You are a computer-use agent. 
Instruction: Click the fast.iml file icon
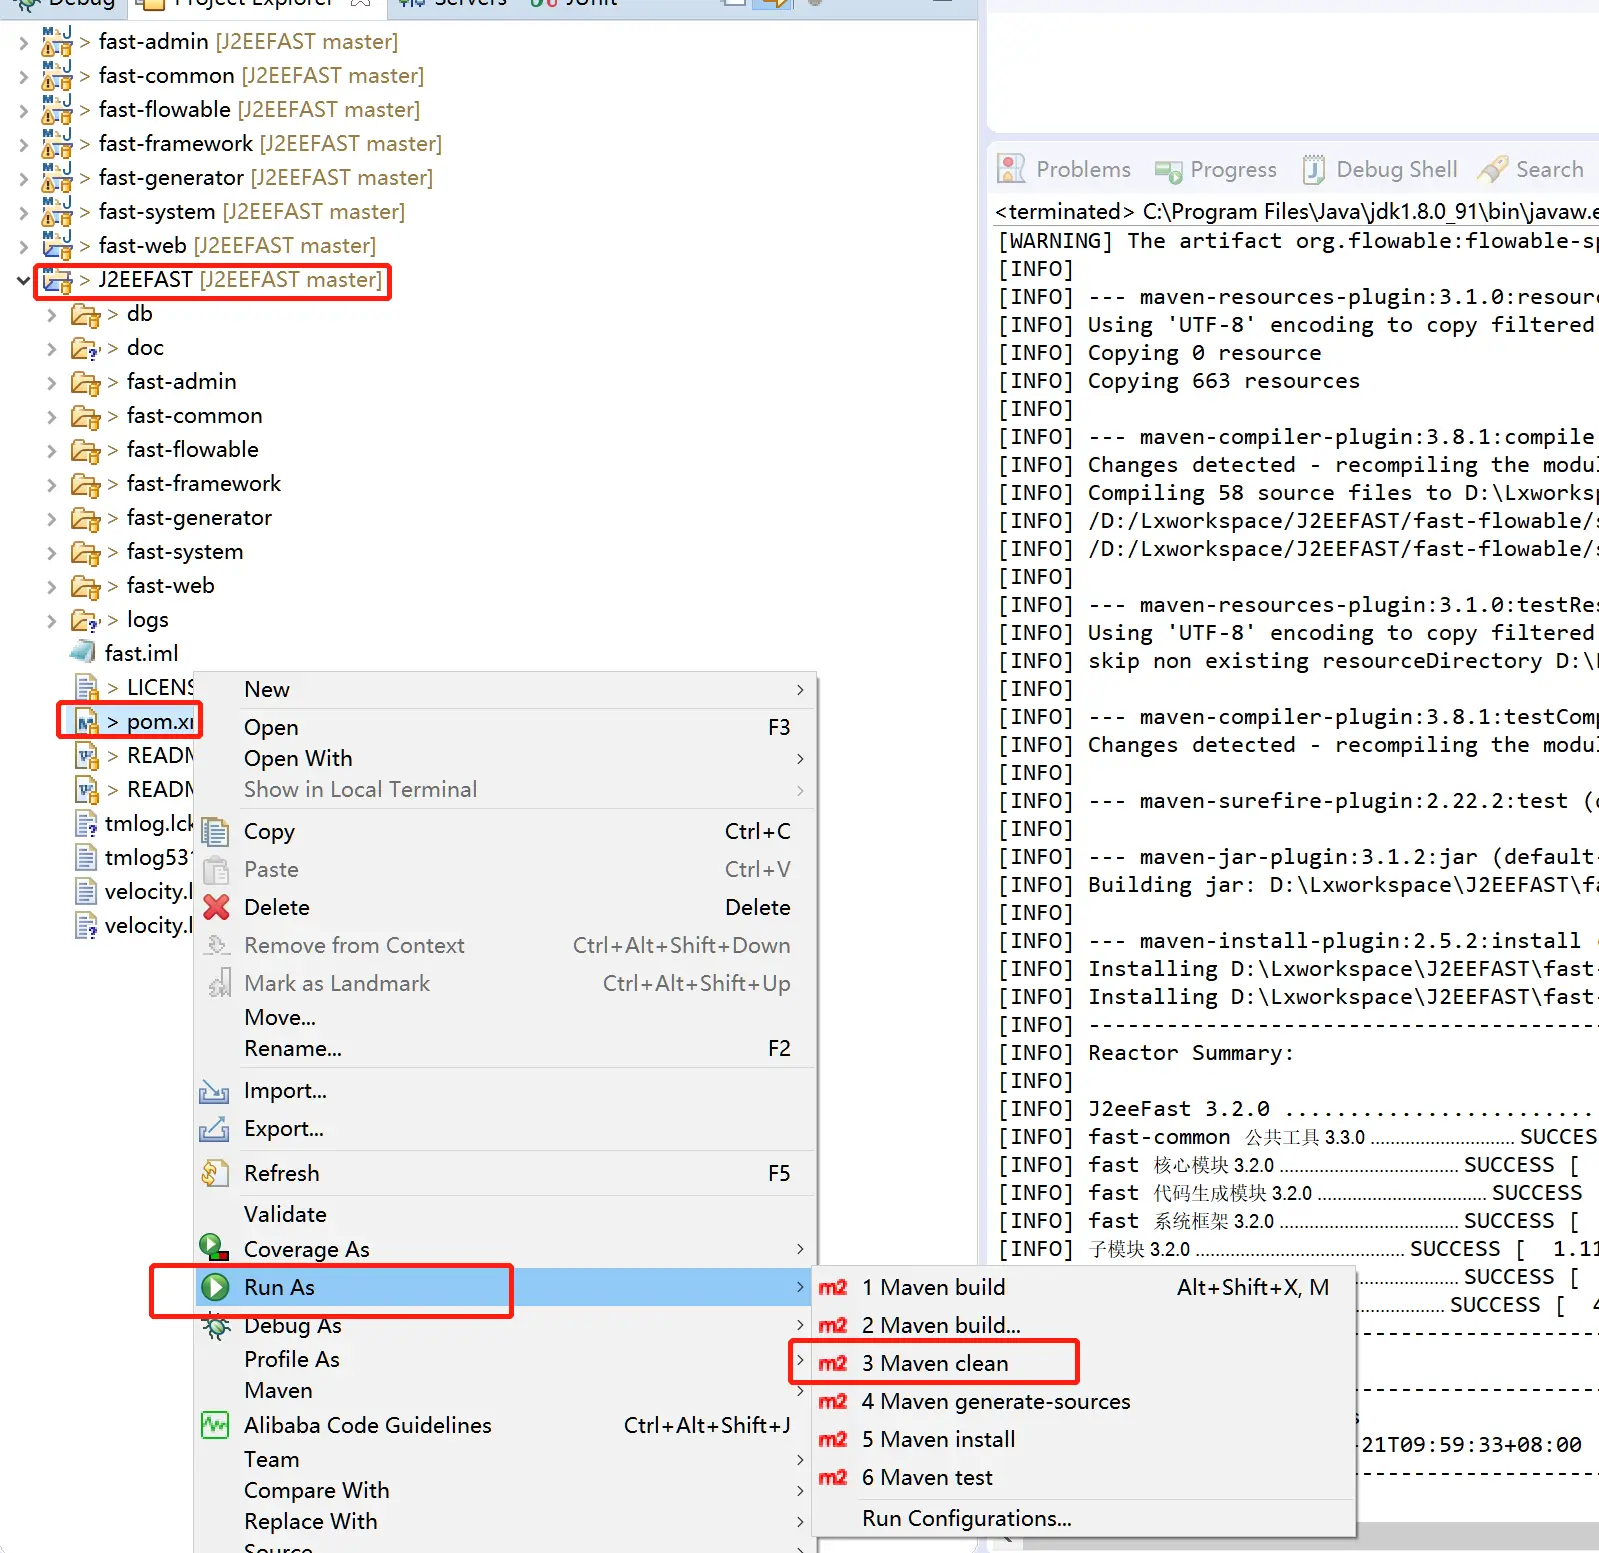point(83,653)
